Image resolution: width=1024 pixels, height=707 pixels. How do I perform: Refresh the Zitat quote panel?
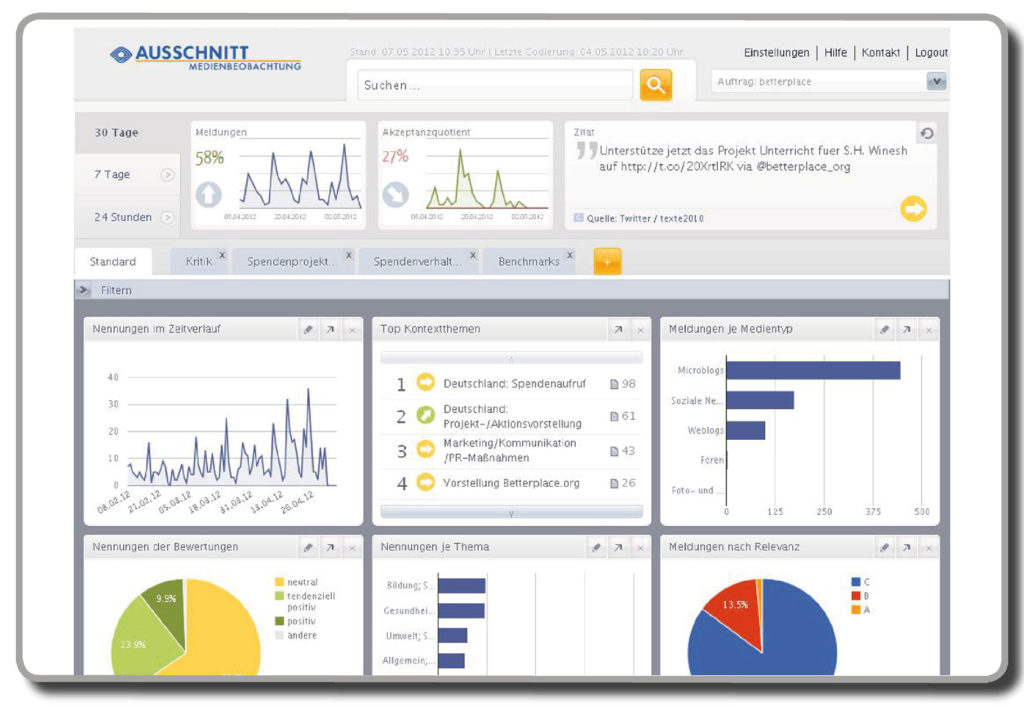927,133
